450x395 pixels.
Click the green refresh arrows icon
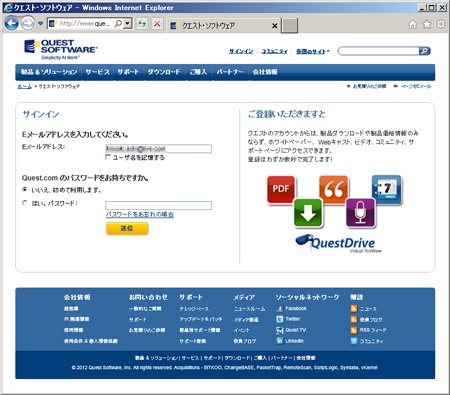(142, 23)
